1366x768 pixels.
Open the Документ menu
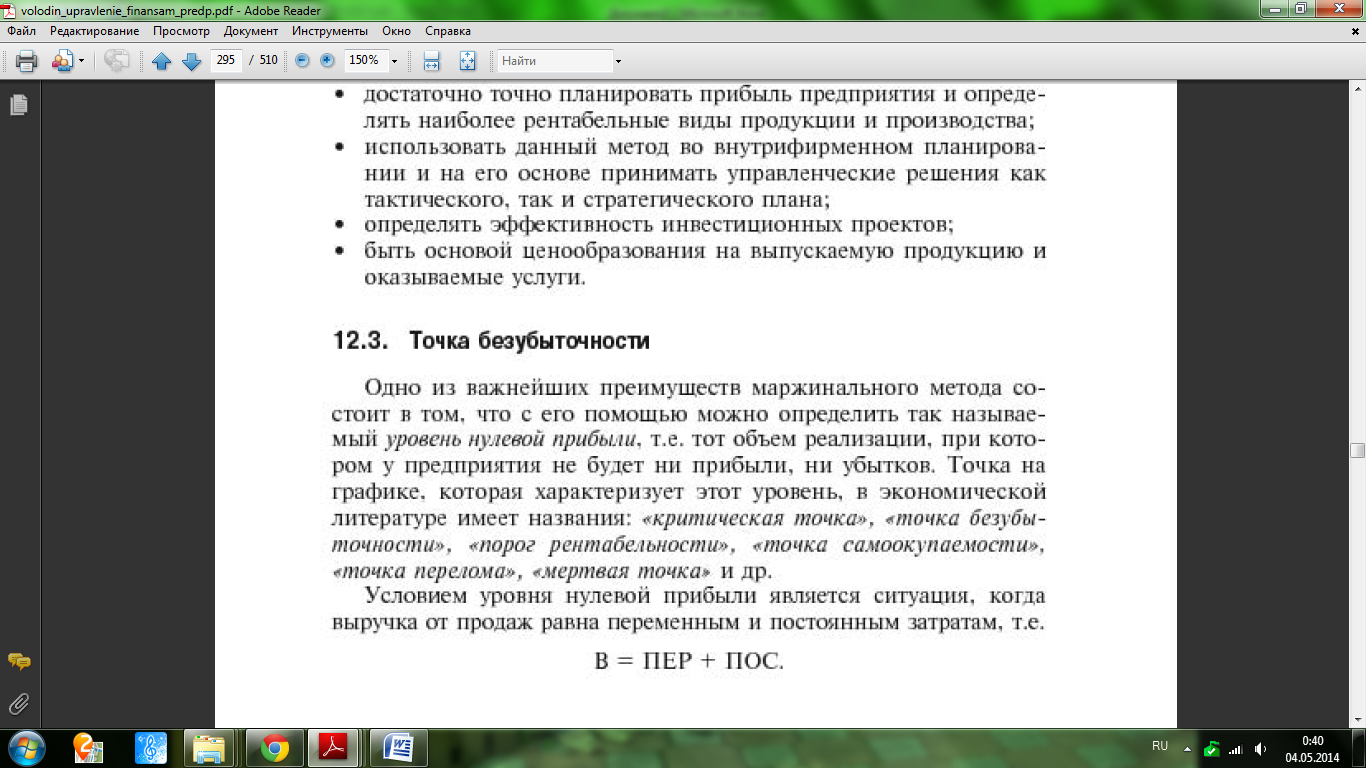point(251,31)
